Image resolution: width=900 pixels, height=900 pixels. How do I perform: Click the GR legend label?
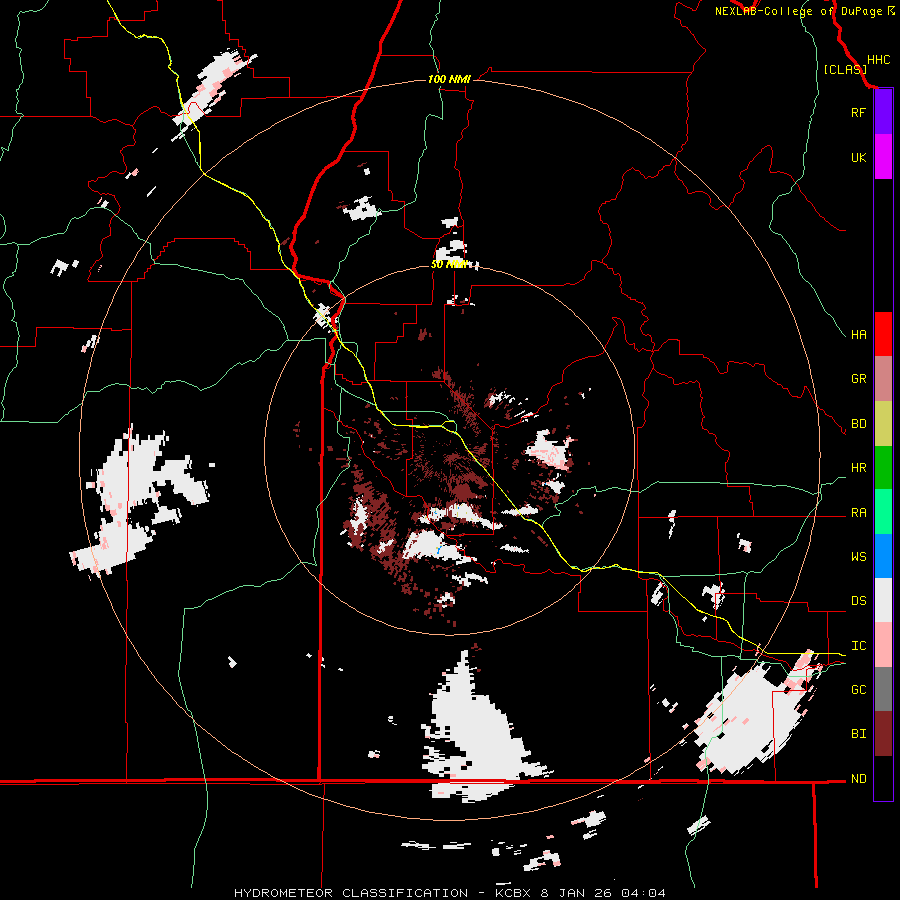pos(858,379)
